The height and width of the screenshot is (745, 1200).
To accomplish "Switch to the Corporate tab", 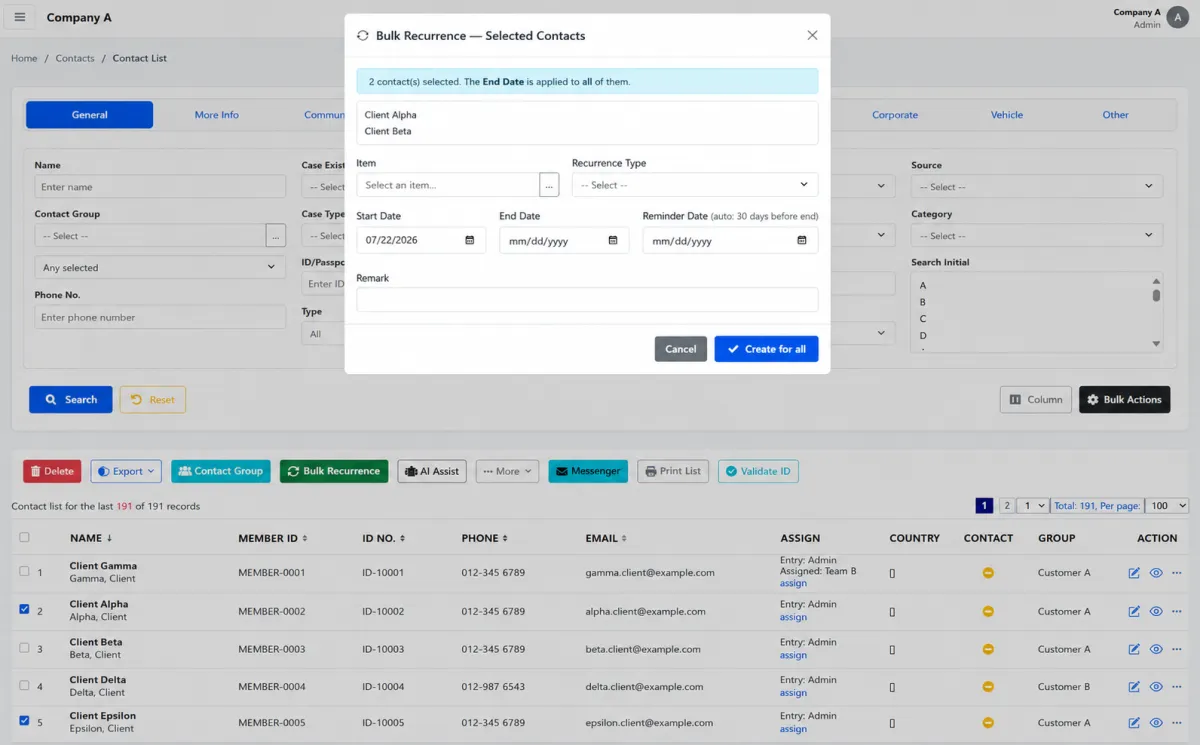I will click(895, 115).
